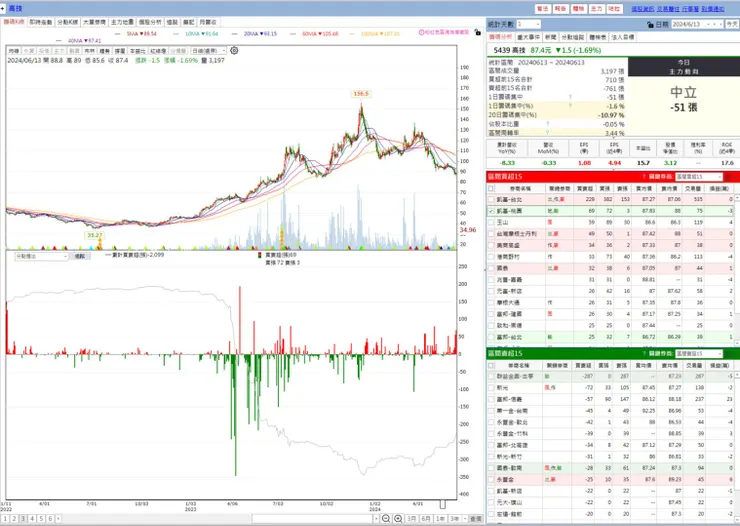
Task: Click the 20MA legend color line
Action: [235, 34]
